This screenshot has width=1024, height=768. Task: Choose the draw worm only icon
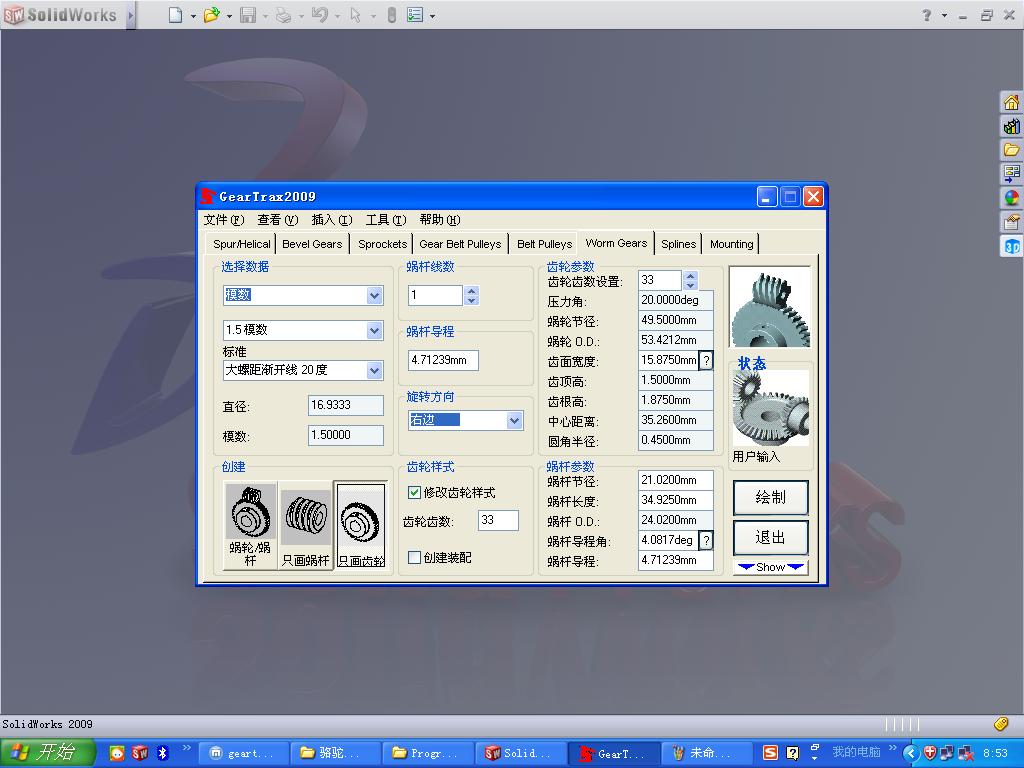pos(306,515)
